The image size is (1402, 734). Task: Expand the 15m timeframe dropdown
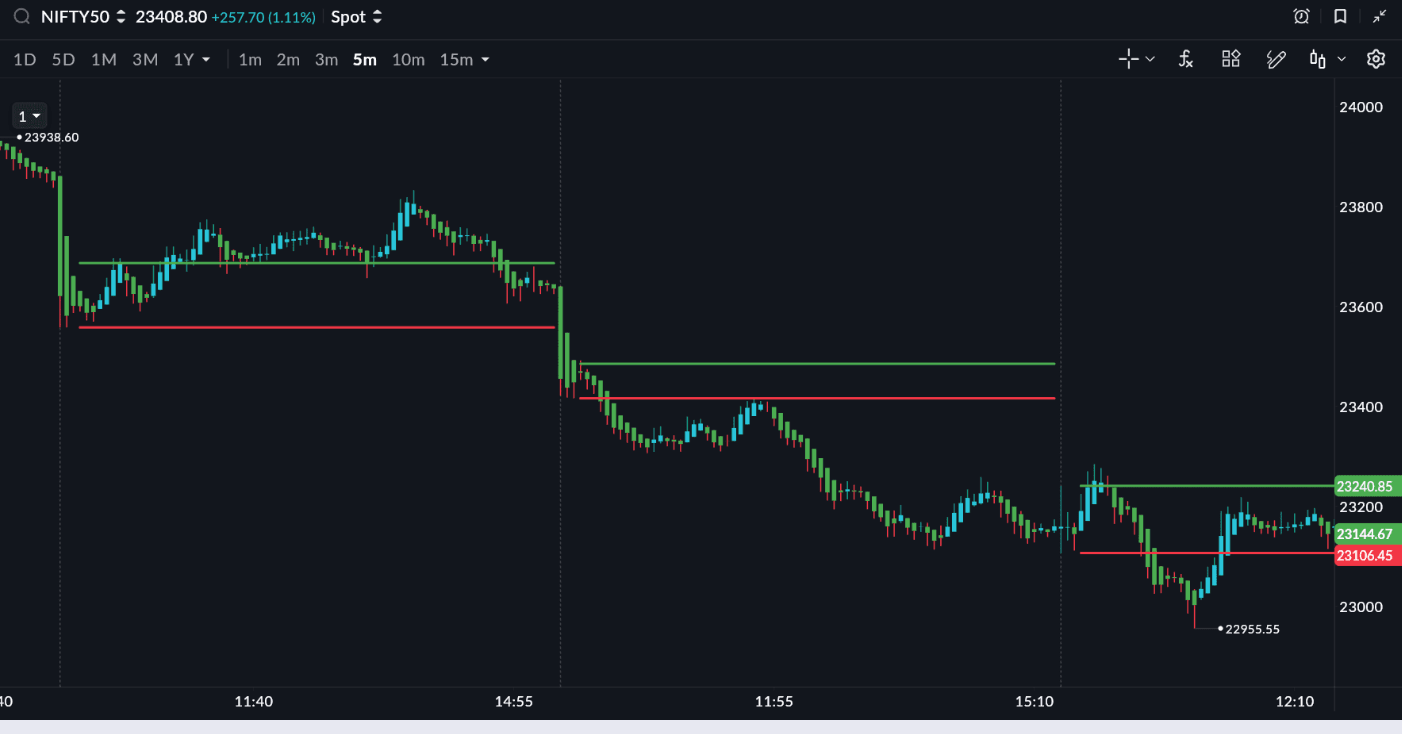point(465,59)
